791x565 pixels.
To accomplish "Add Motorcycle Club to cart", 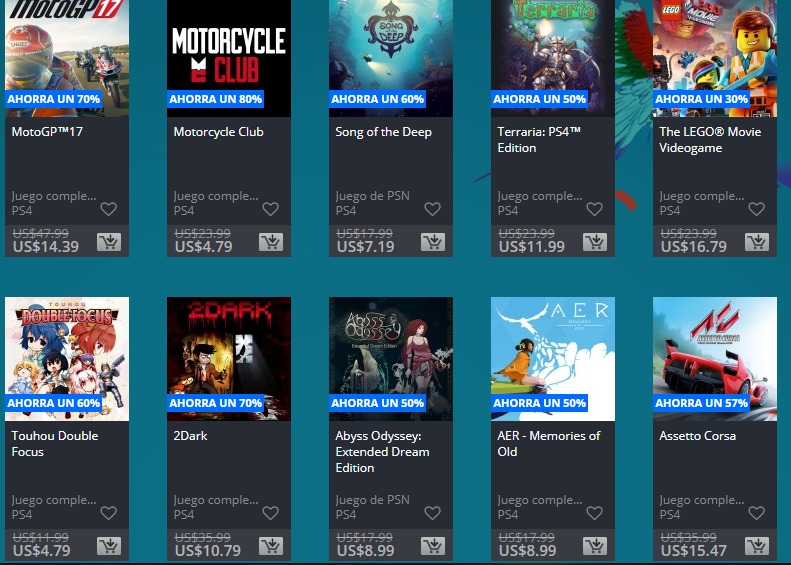I will click(x=271, y=243).
